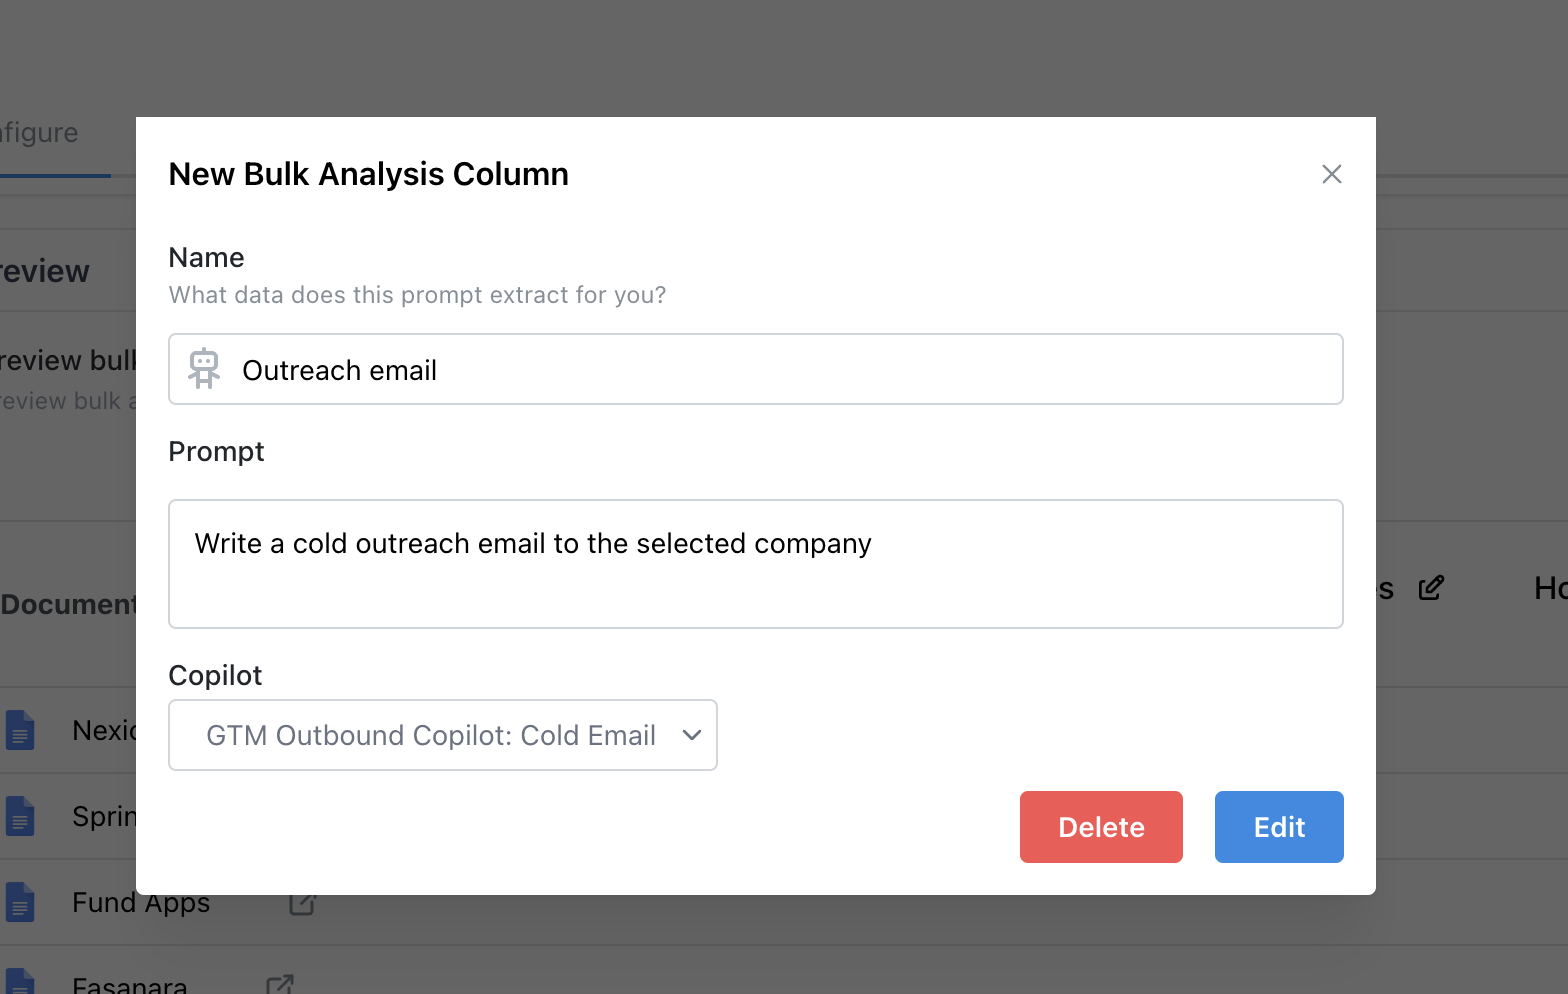Open Fasanara via its external link icon

coord(280,984)
